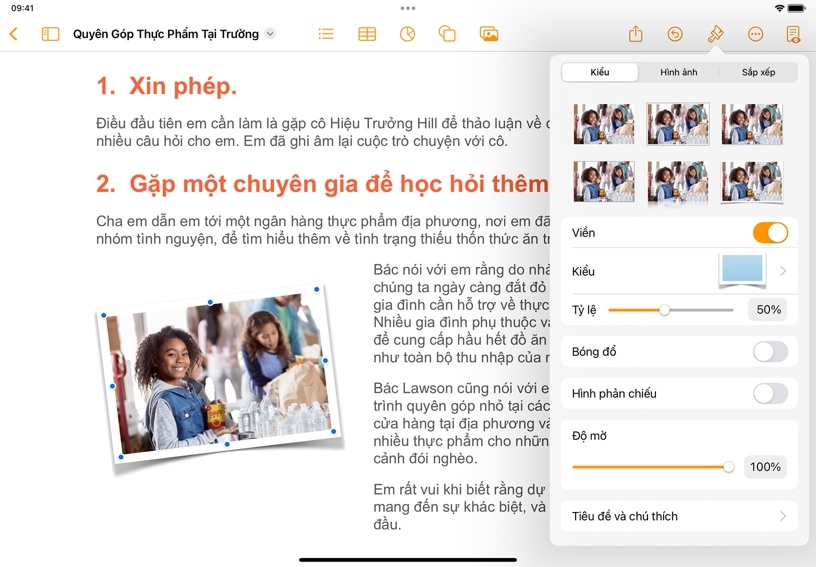The image size is (816, 567).
Task: Switch to the Hình ảnh tab
Action: coord(679,72)
